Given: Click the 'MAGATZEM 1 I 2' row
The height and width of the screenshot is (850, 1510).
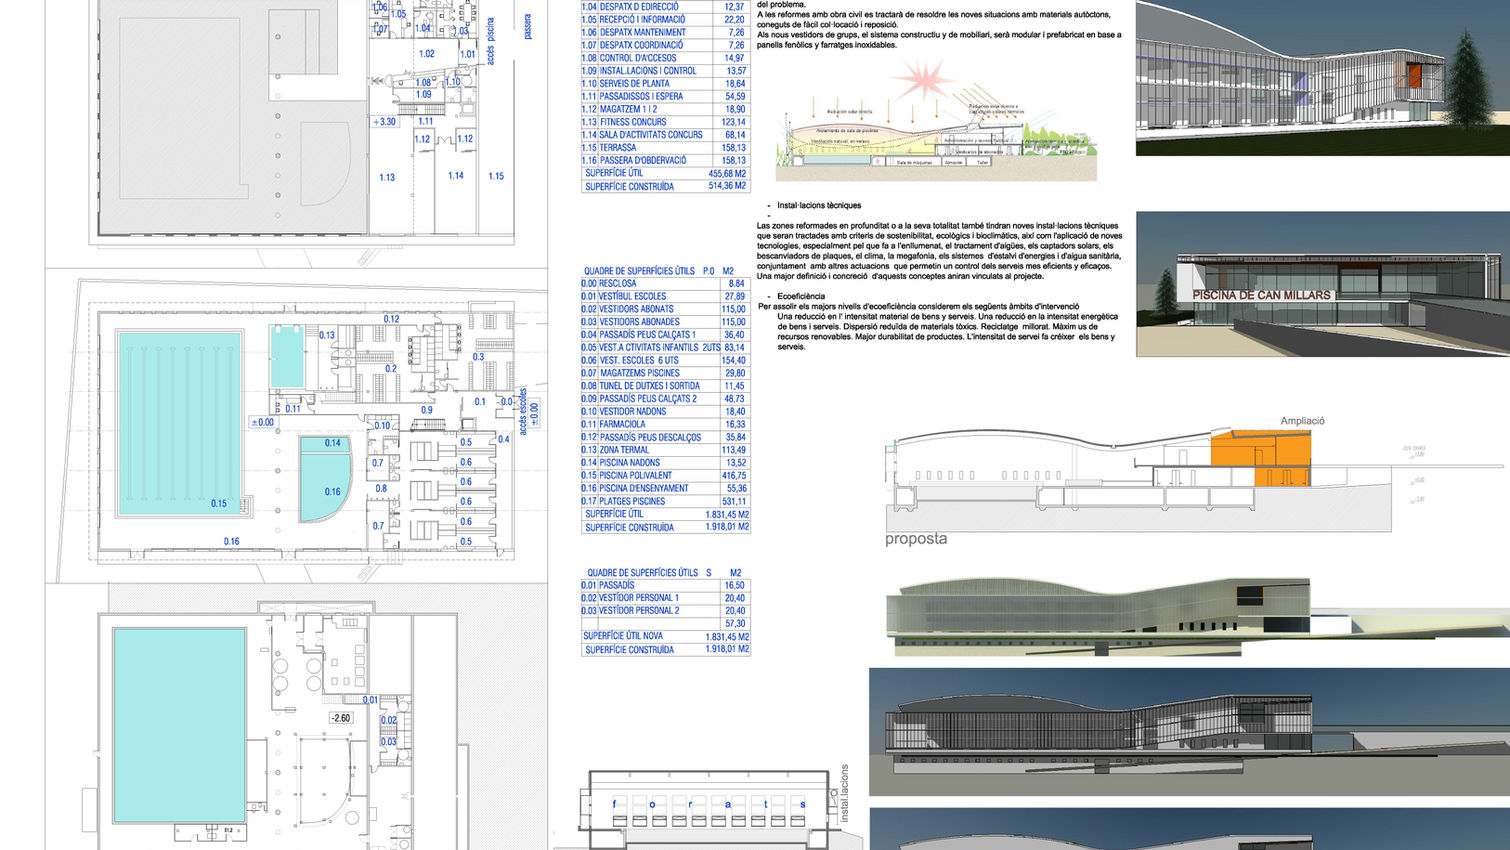Looking at the screenshot, I should click(x=664, y=109).
